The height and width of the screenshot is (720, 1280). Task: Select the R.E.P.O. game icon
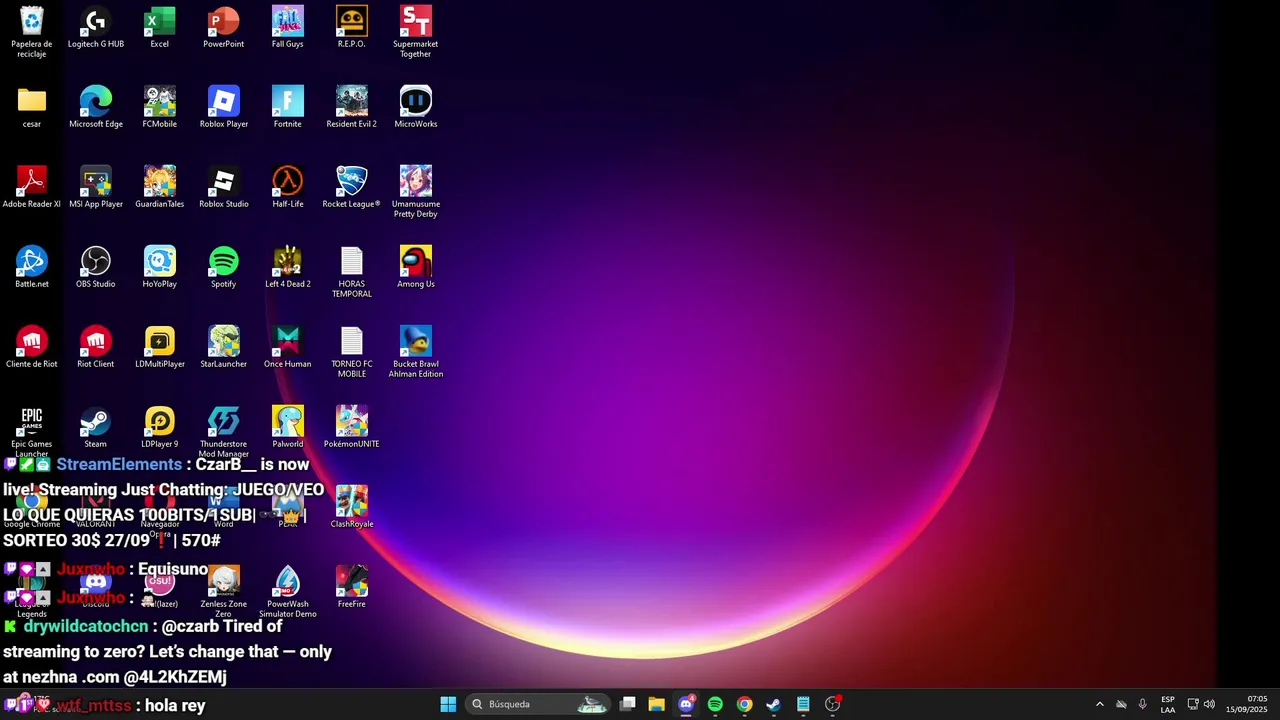[x=352, y=28]
